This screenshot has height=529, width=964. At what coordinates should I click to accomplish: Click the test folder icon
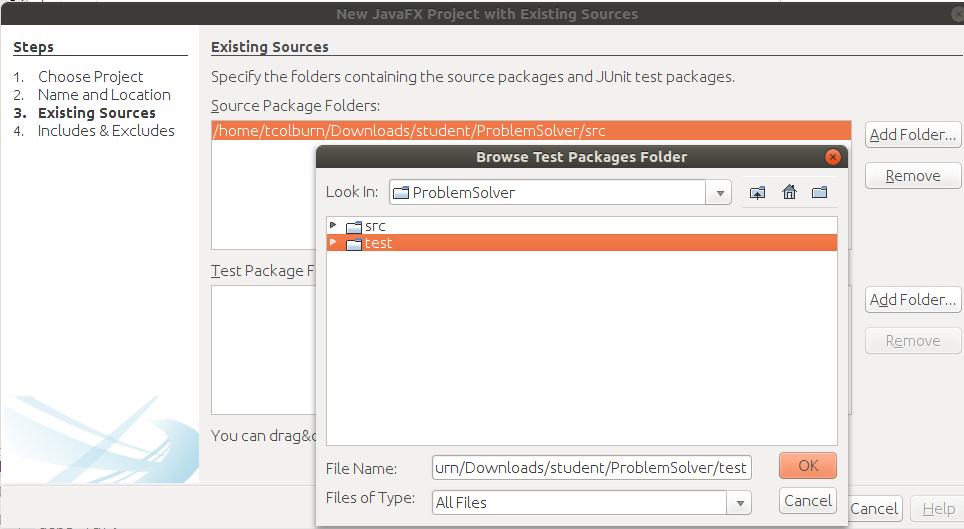click(x=353, y=243)
